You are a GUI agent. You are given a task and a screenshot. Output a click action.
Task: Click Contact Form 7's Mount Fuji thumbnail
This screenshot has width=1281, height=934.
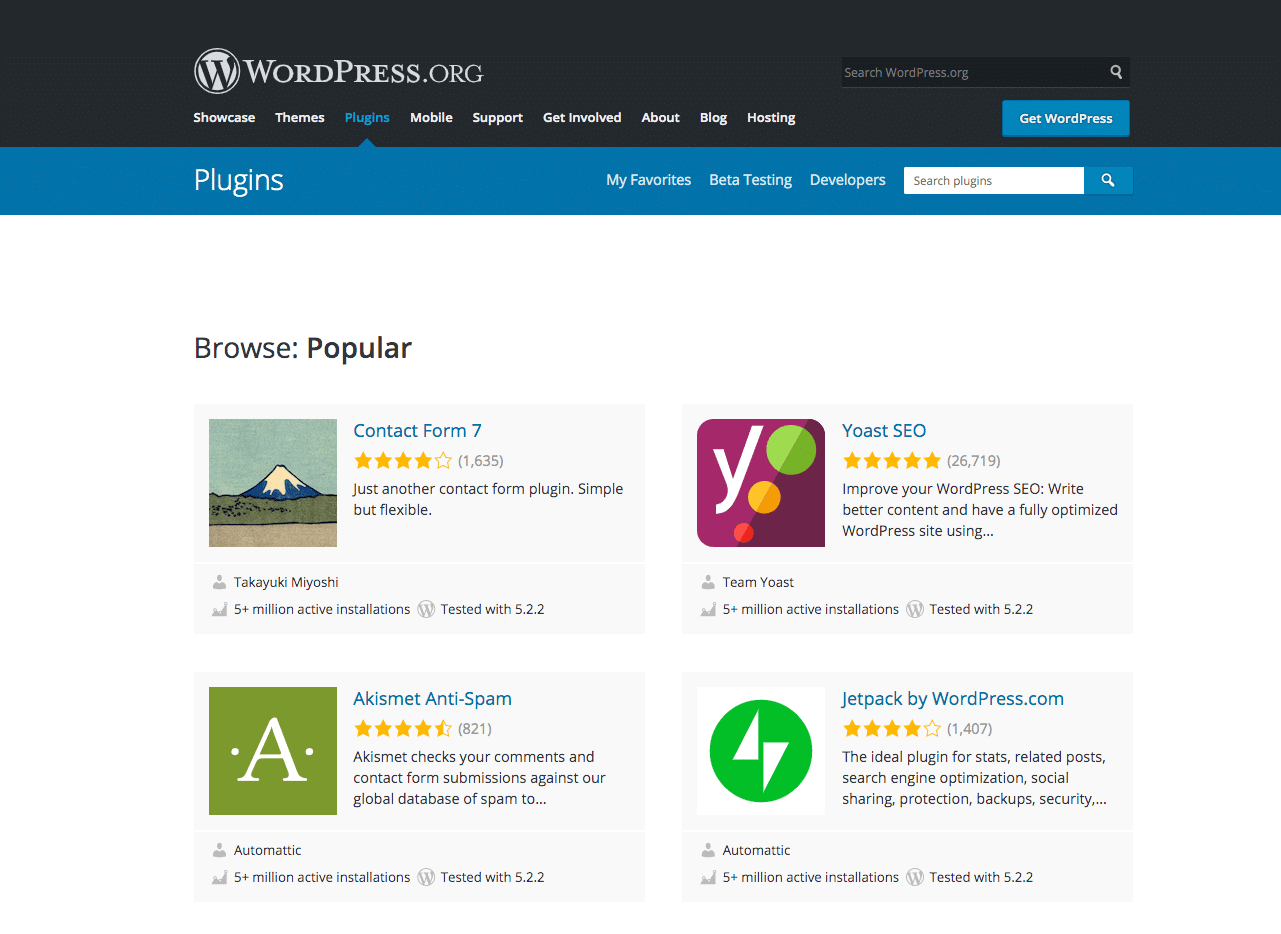(272, 483)
